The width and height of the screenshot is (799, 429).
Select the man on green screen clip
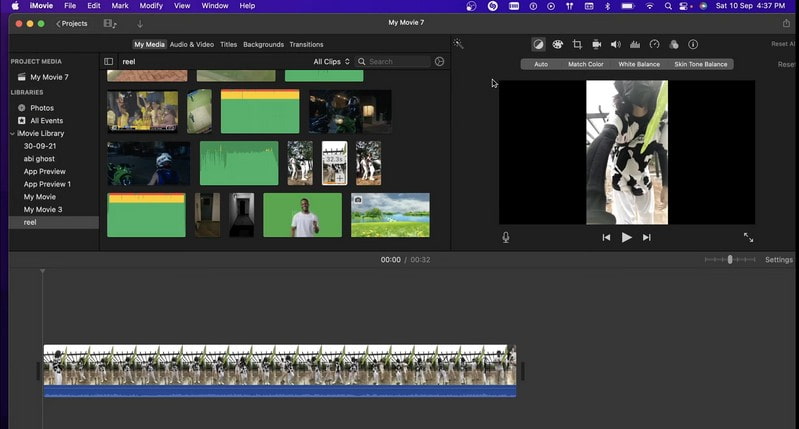(x=303, y=215)
